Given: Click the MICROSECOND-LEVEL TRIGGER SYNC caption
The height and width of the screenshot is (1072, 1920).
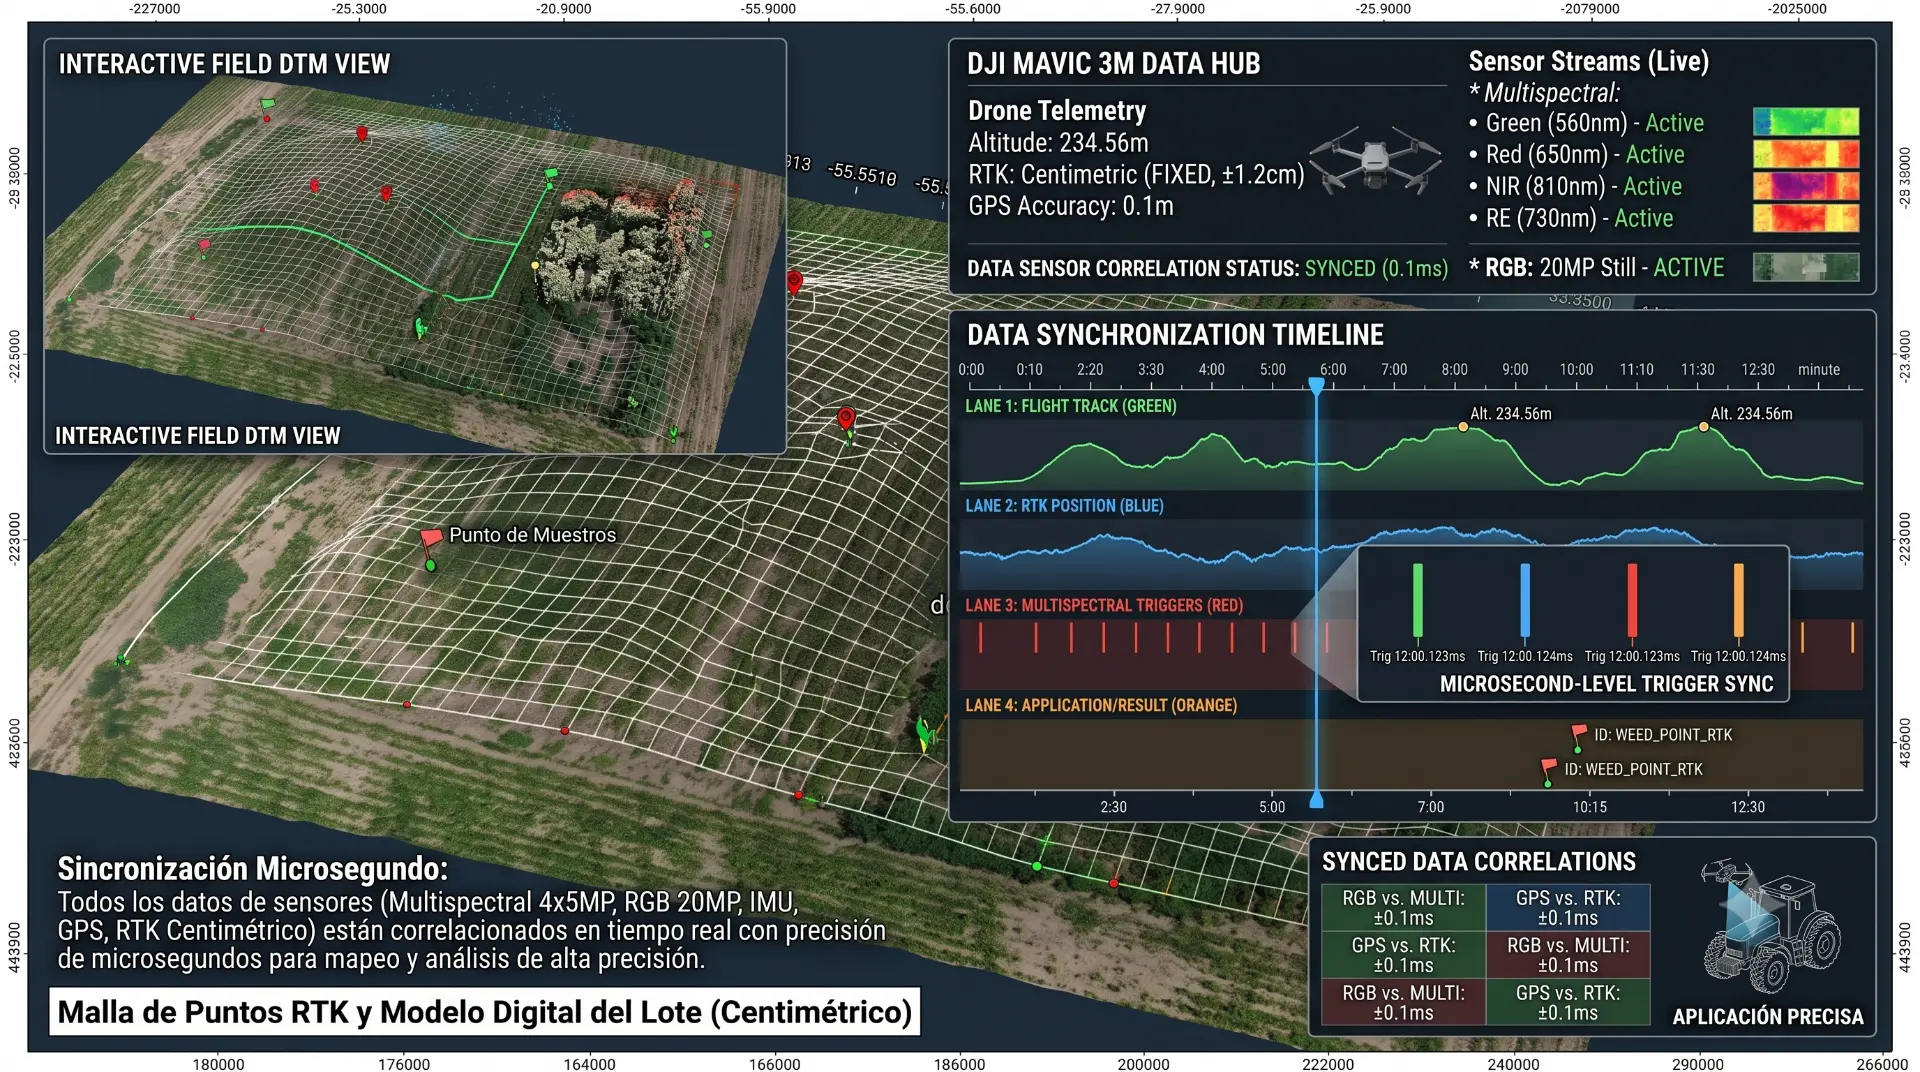Looking at the screenshot, I should (1606, 684).
